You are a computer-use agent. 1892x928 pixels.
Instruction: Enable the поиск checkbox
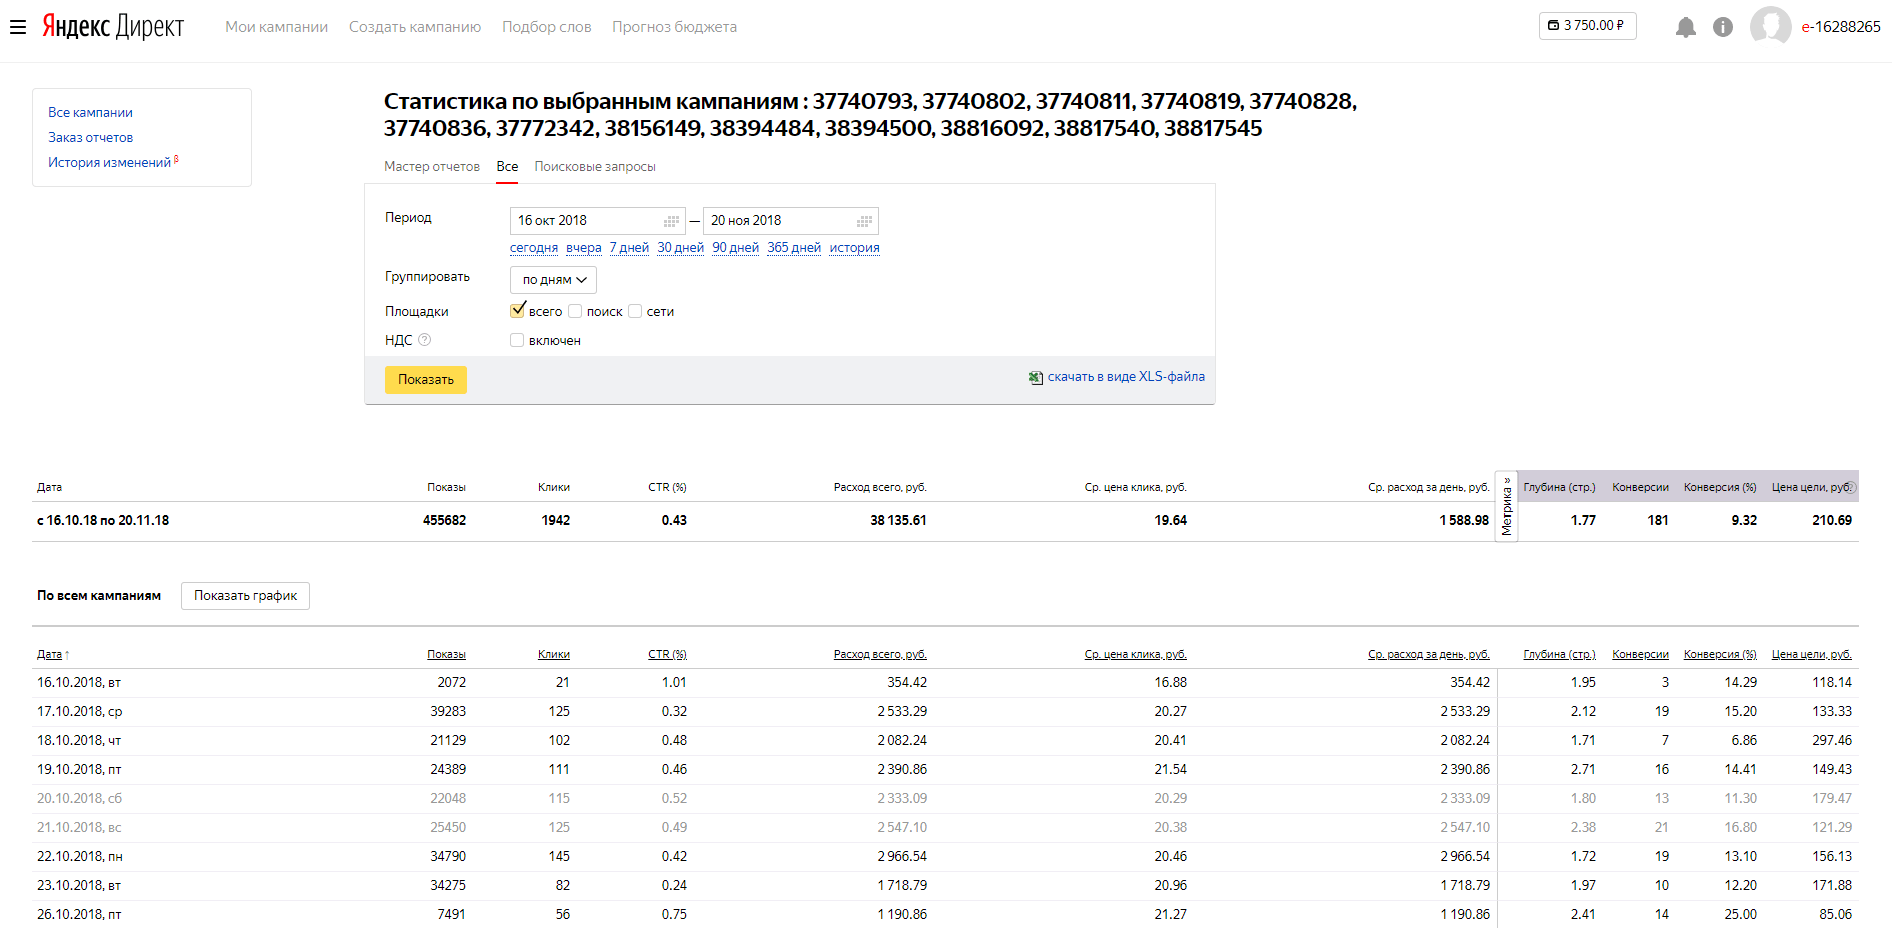coord(575,311)
